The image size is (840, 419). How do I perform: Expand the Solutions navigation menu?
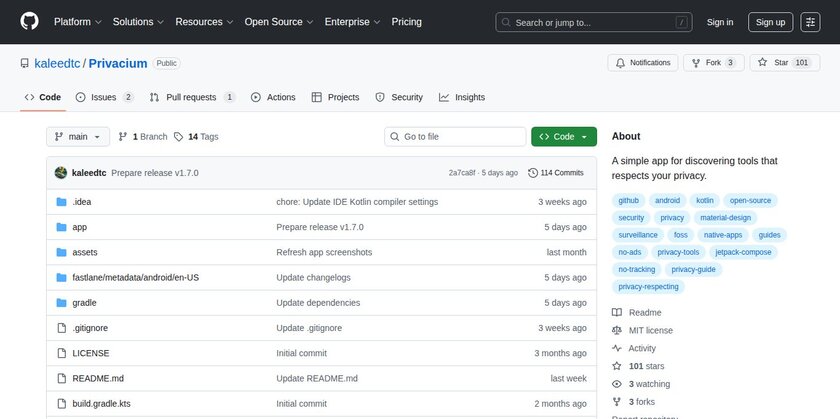[x=138, y=21]
